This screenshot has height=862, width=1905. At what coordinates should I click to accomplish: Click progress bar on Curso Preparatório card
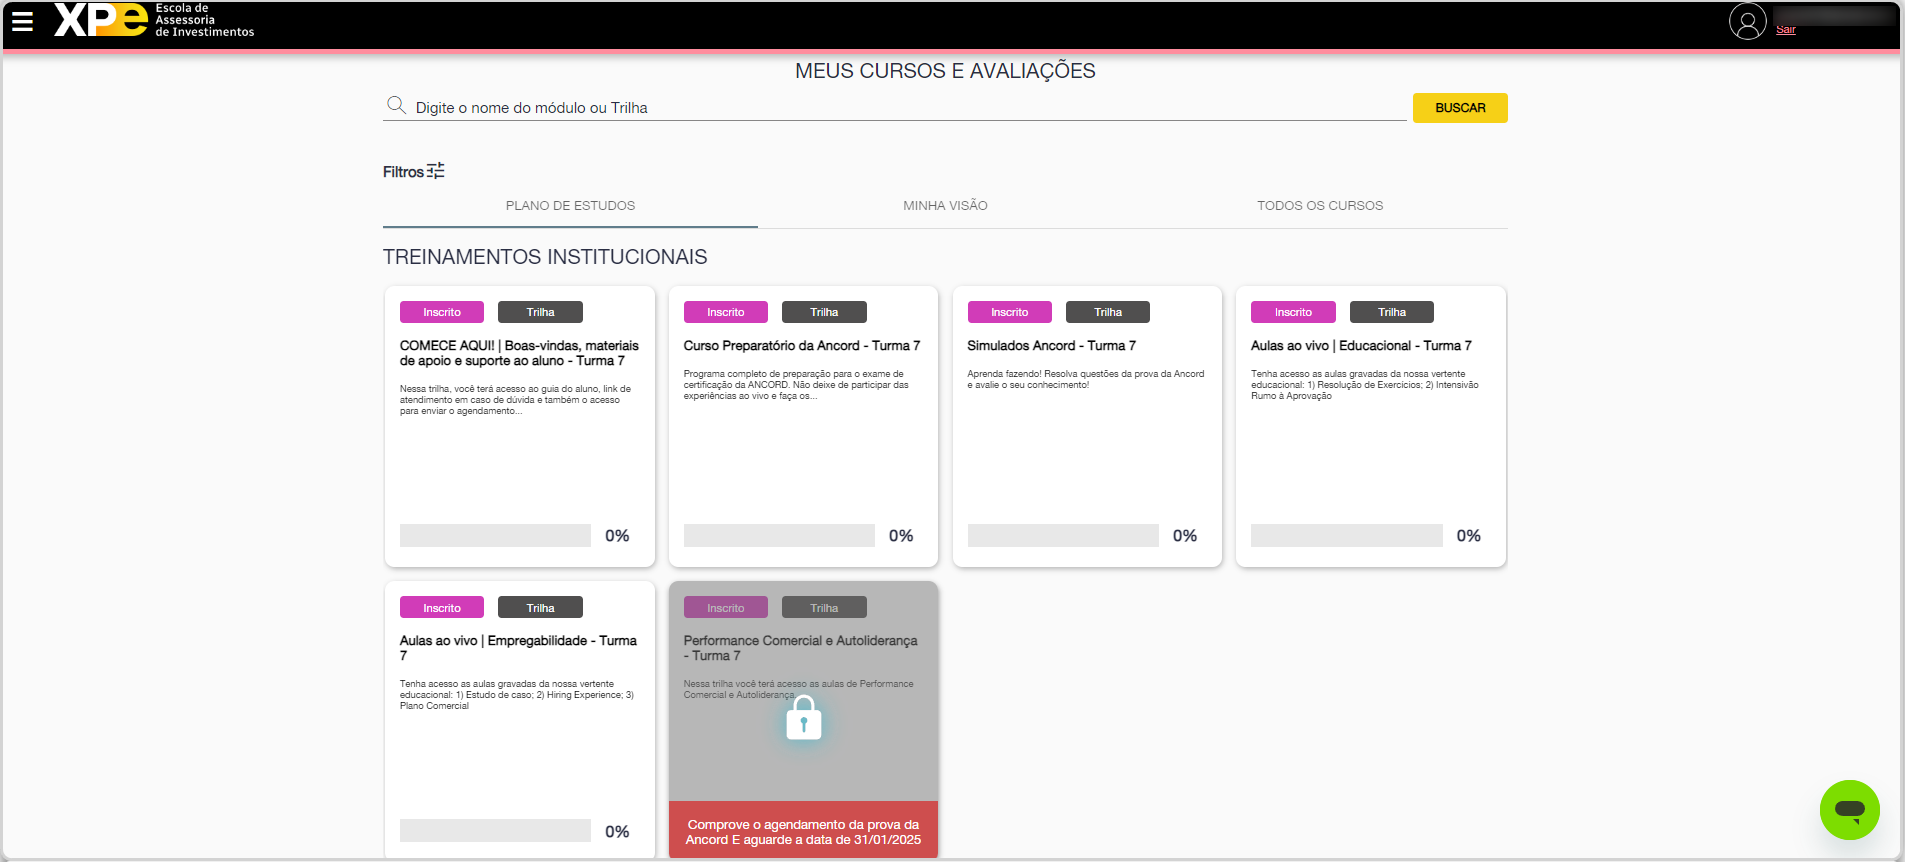pos(779,536)
